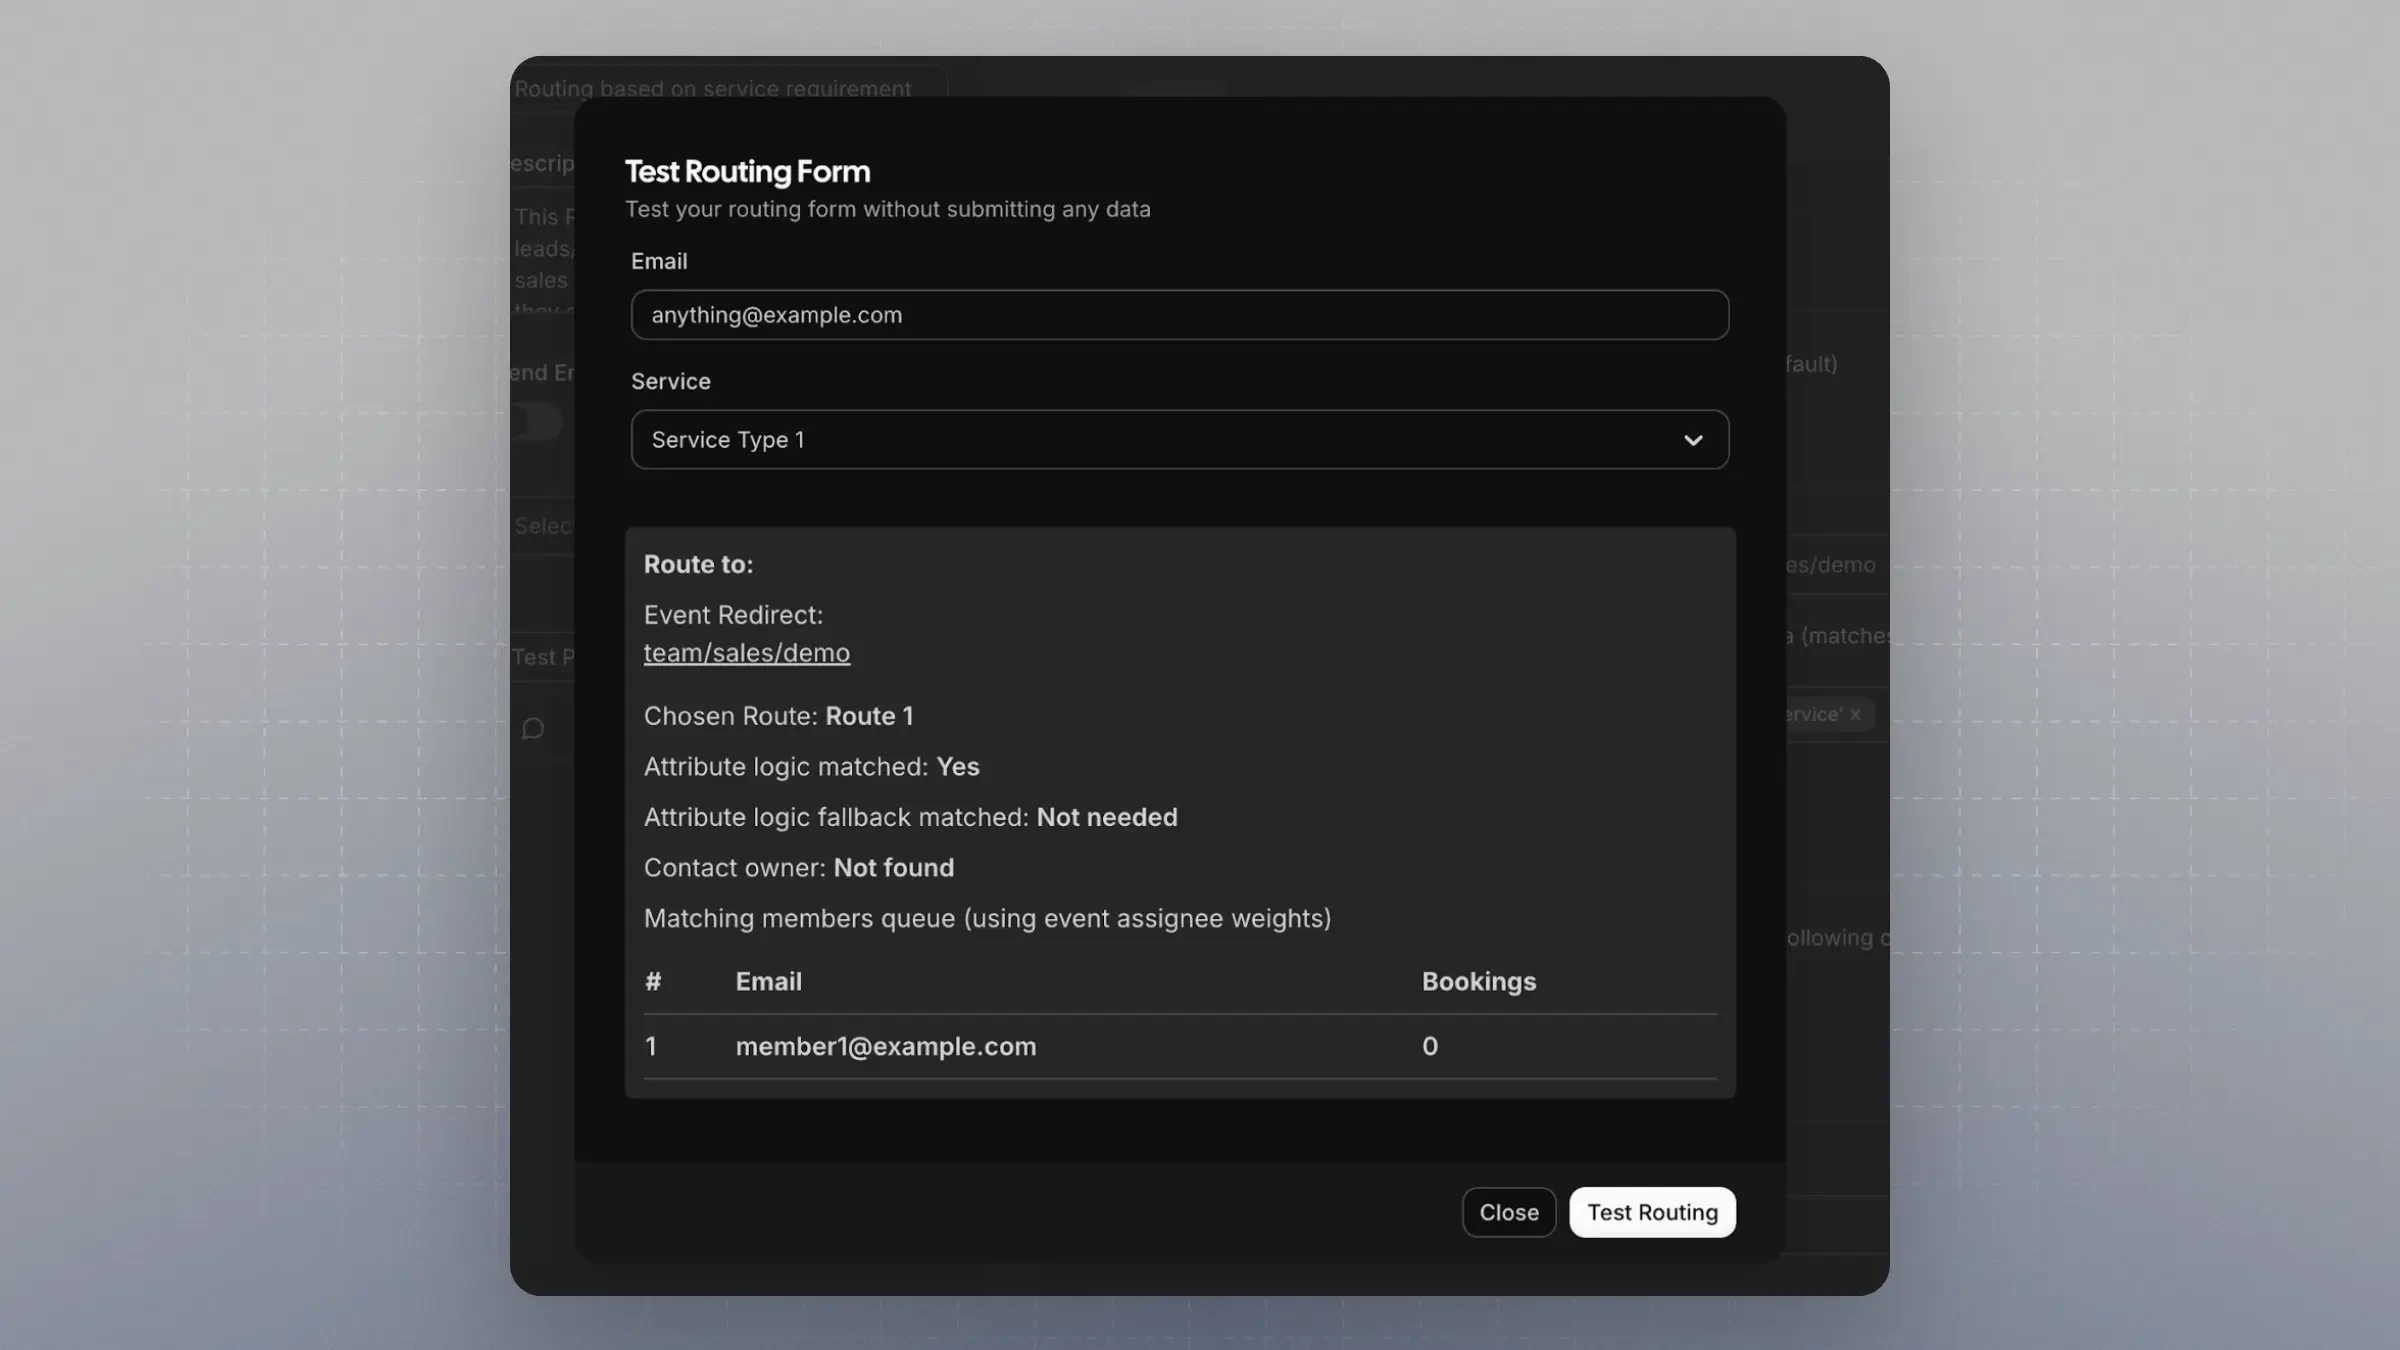The width and height of the screenshot is (2400, 1350).
Task: Click the partially visible 'Select' field behind the modal
Action: pos(544,526)
